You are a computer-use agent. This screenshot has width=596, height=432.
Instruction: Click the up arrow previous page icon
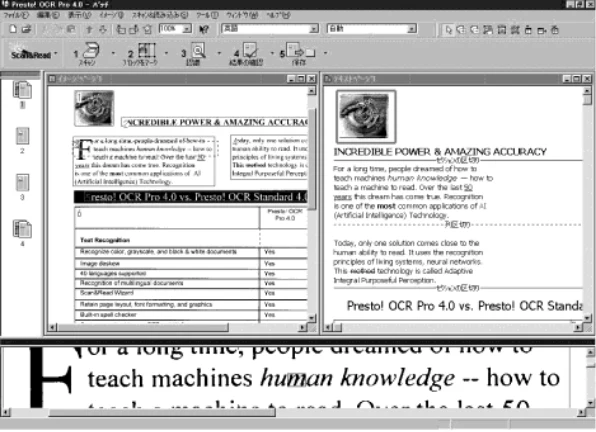pos(89,29)
